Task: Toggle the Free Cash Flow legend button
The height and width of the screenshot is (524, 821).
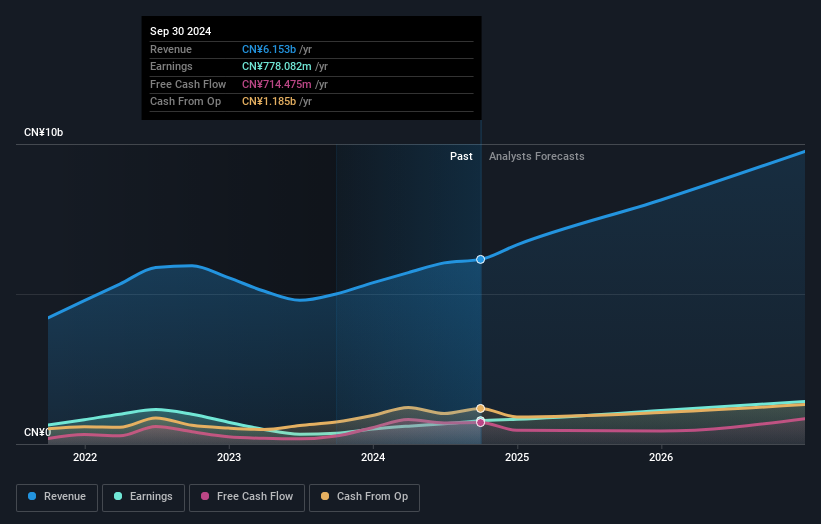Action: 247,497
